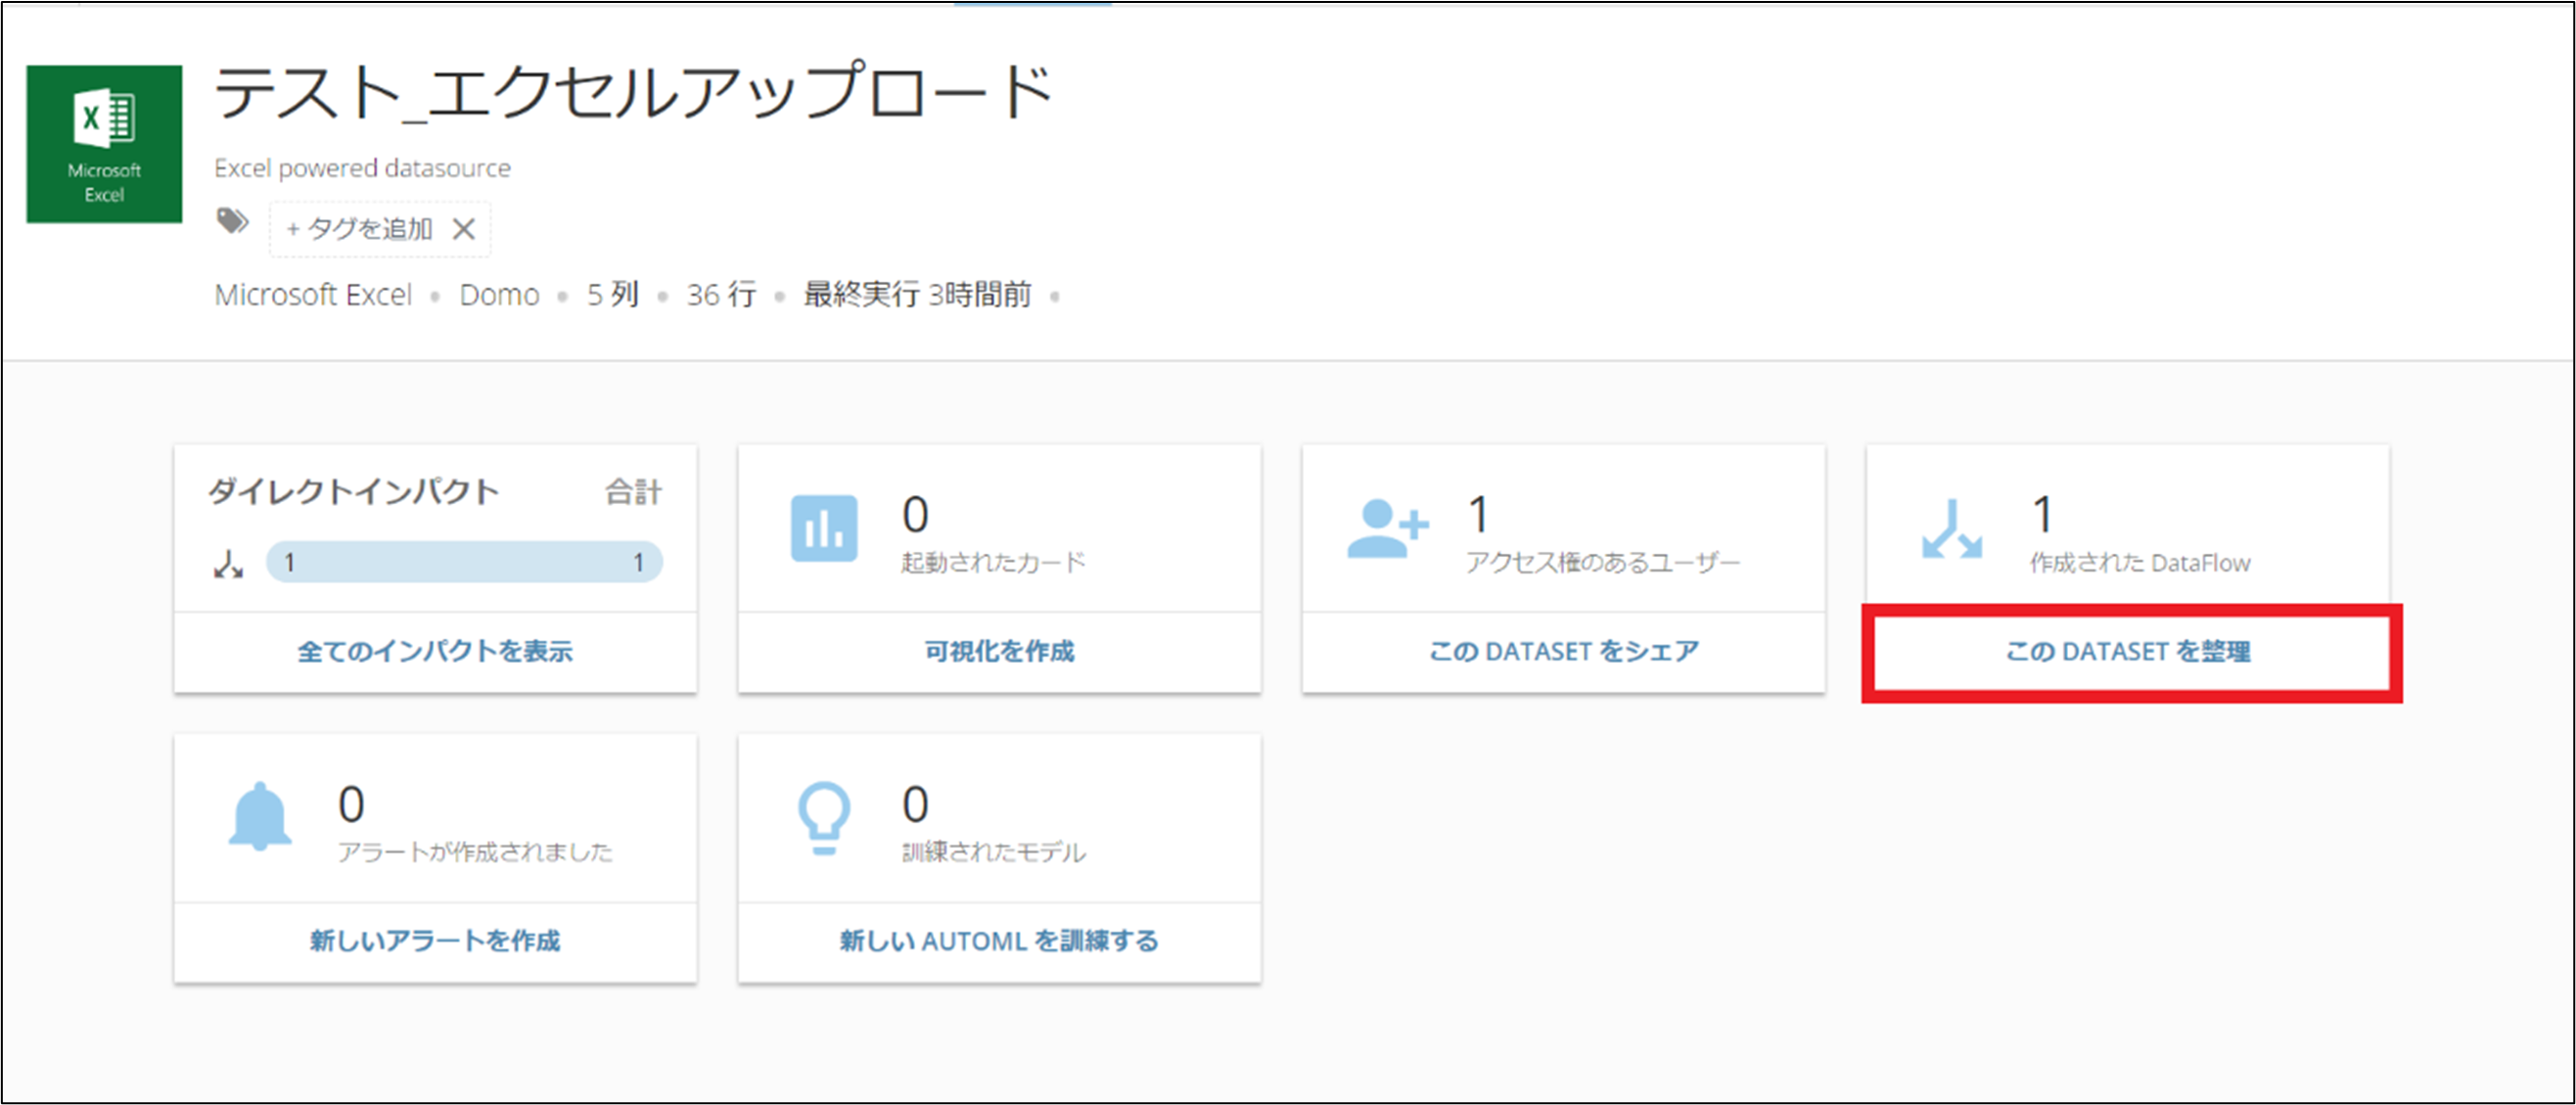Click この DATASET をシェア

pyautogui.click(x=1564, y=652)
